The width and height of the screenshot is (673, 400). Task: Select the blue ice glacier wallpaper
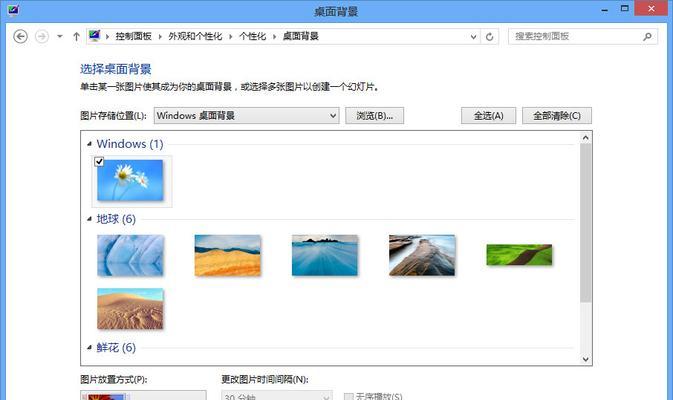point(130,255)
